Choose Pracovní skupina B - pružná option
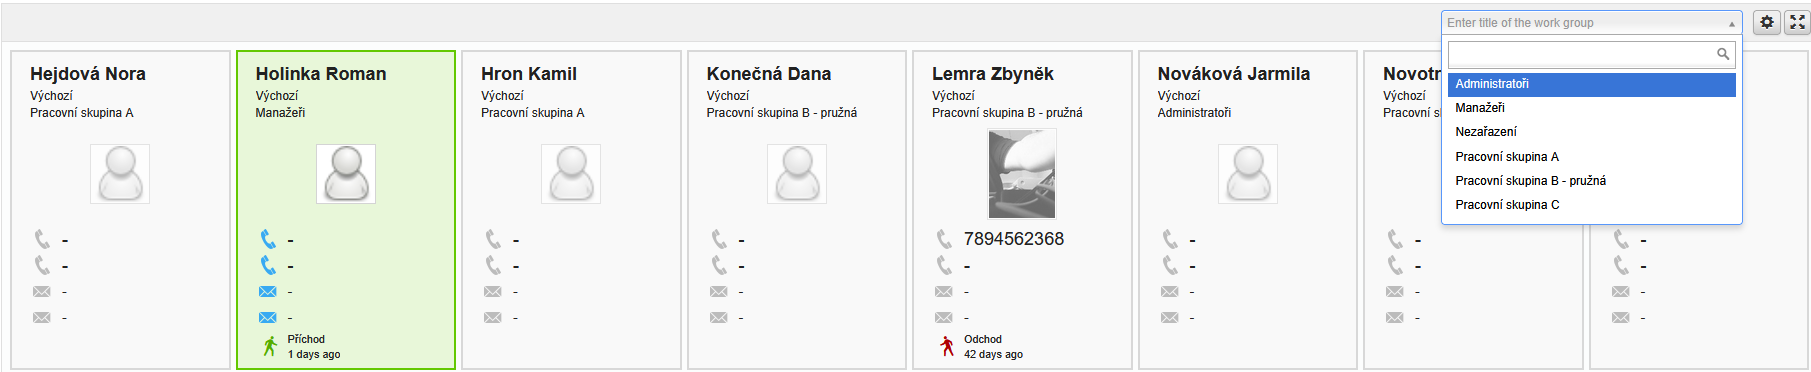The width and height of the screenshot is (1811, 372). (1591, 181)
